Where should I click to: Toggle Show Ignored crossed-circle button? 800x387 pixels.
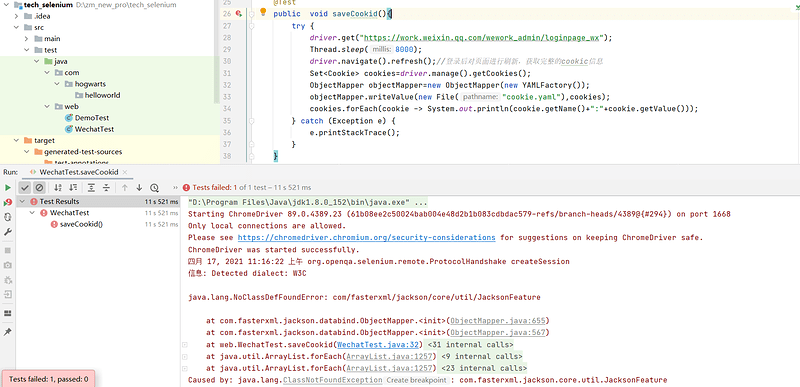(x=38, y=188)
